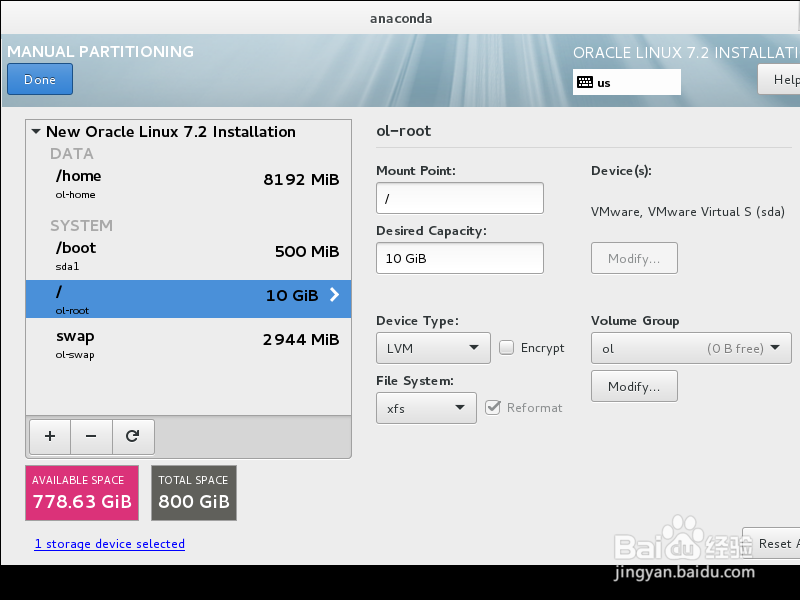Click the SYSTEM section heading

pyautogui.click(x=82, y=226)
